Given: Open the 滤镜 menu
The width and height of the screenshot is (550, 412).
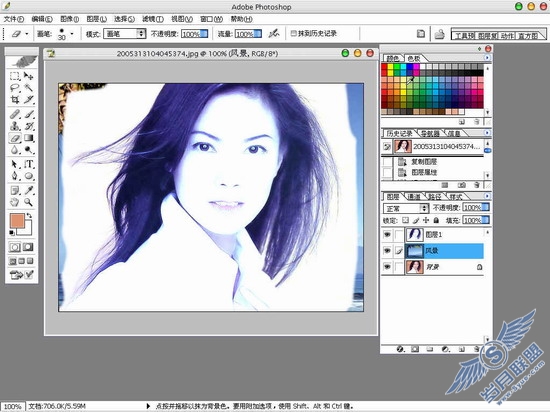Looking at the screenshot, I should pos(153,19).
